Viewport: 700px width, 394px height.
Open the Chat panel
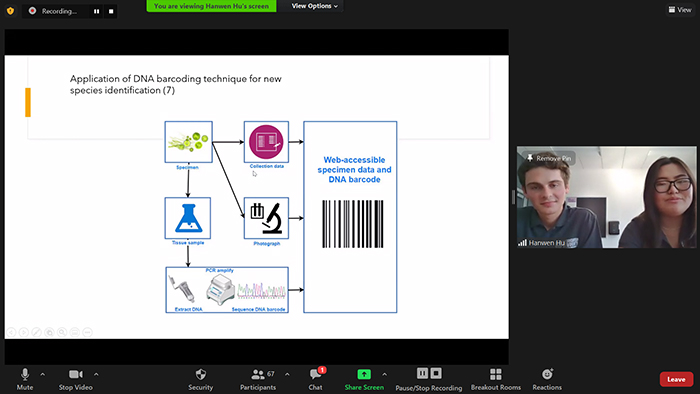(316, 379)
